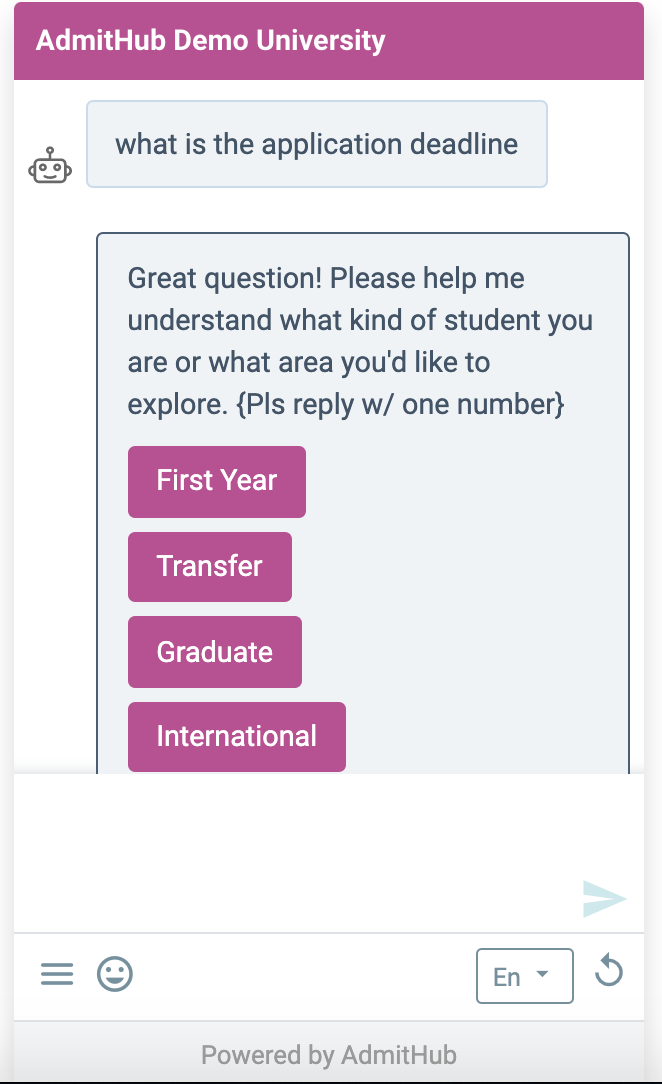Click the empty pink header area beside the title
This screenshot has width=662, height=1084.
click(x=515, y=40)
